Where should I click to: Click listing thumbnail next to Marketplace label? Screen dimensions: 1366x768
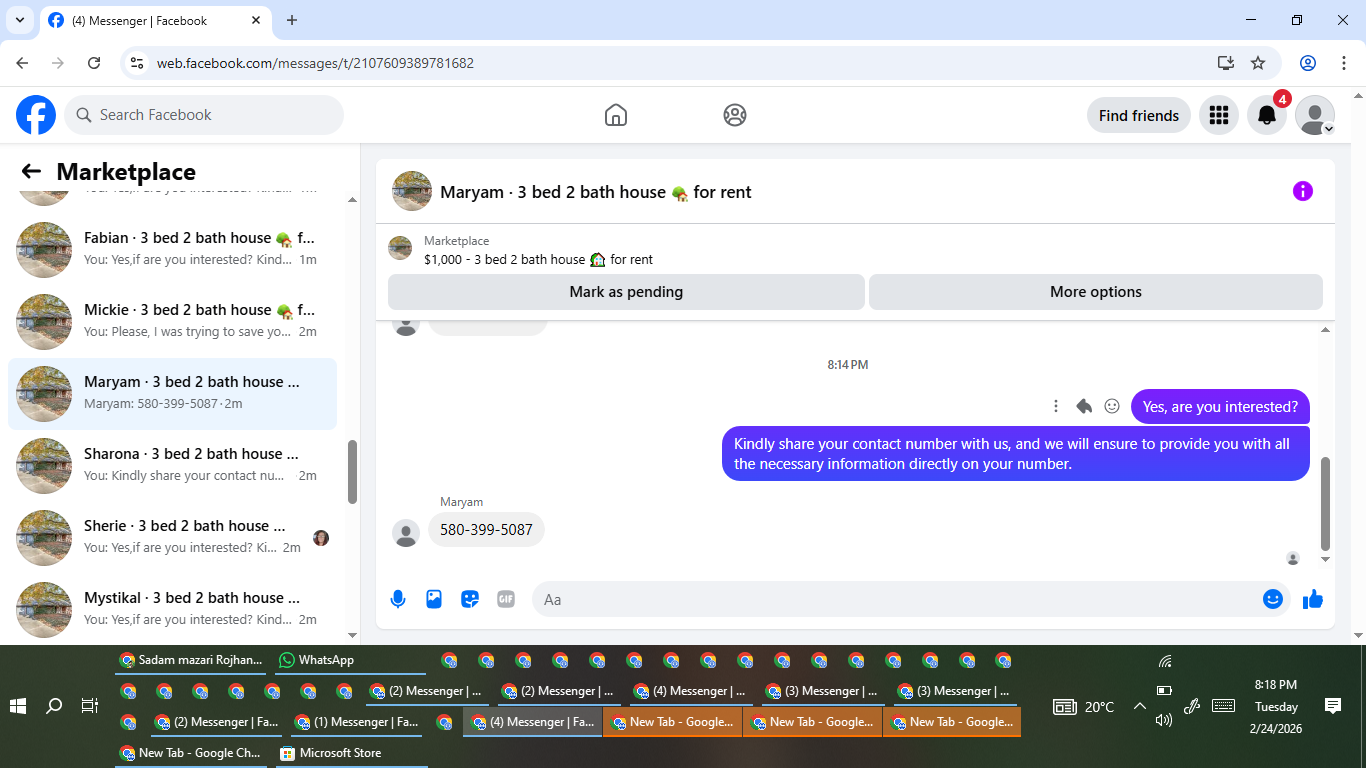click(400, 248)
